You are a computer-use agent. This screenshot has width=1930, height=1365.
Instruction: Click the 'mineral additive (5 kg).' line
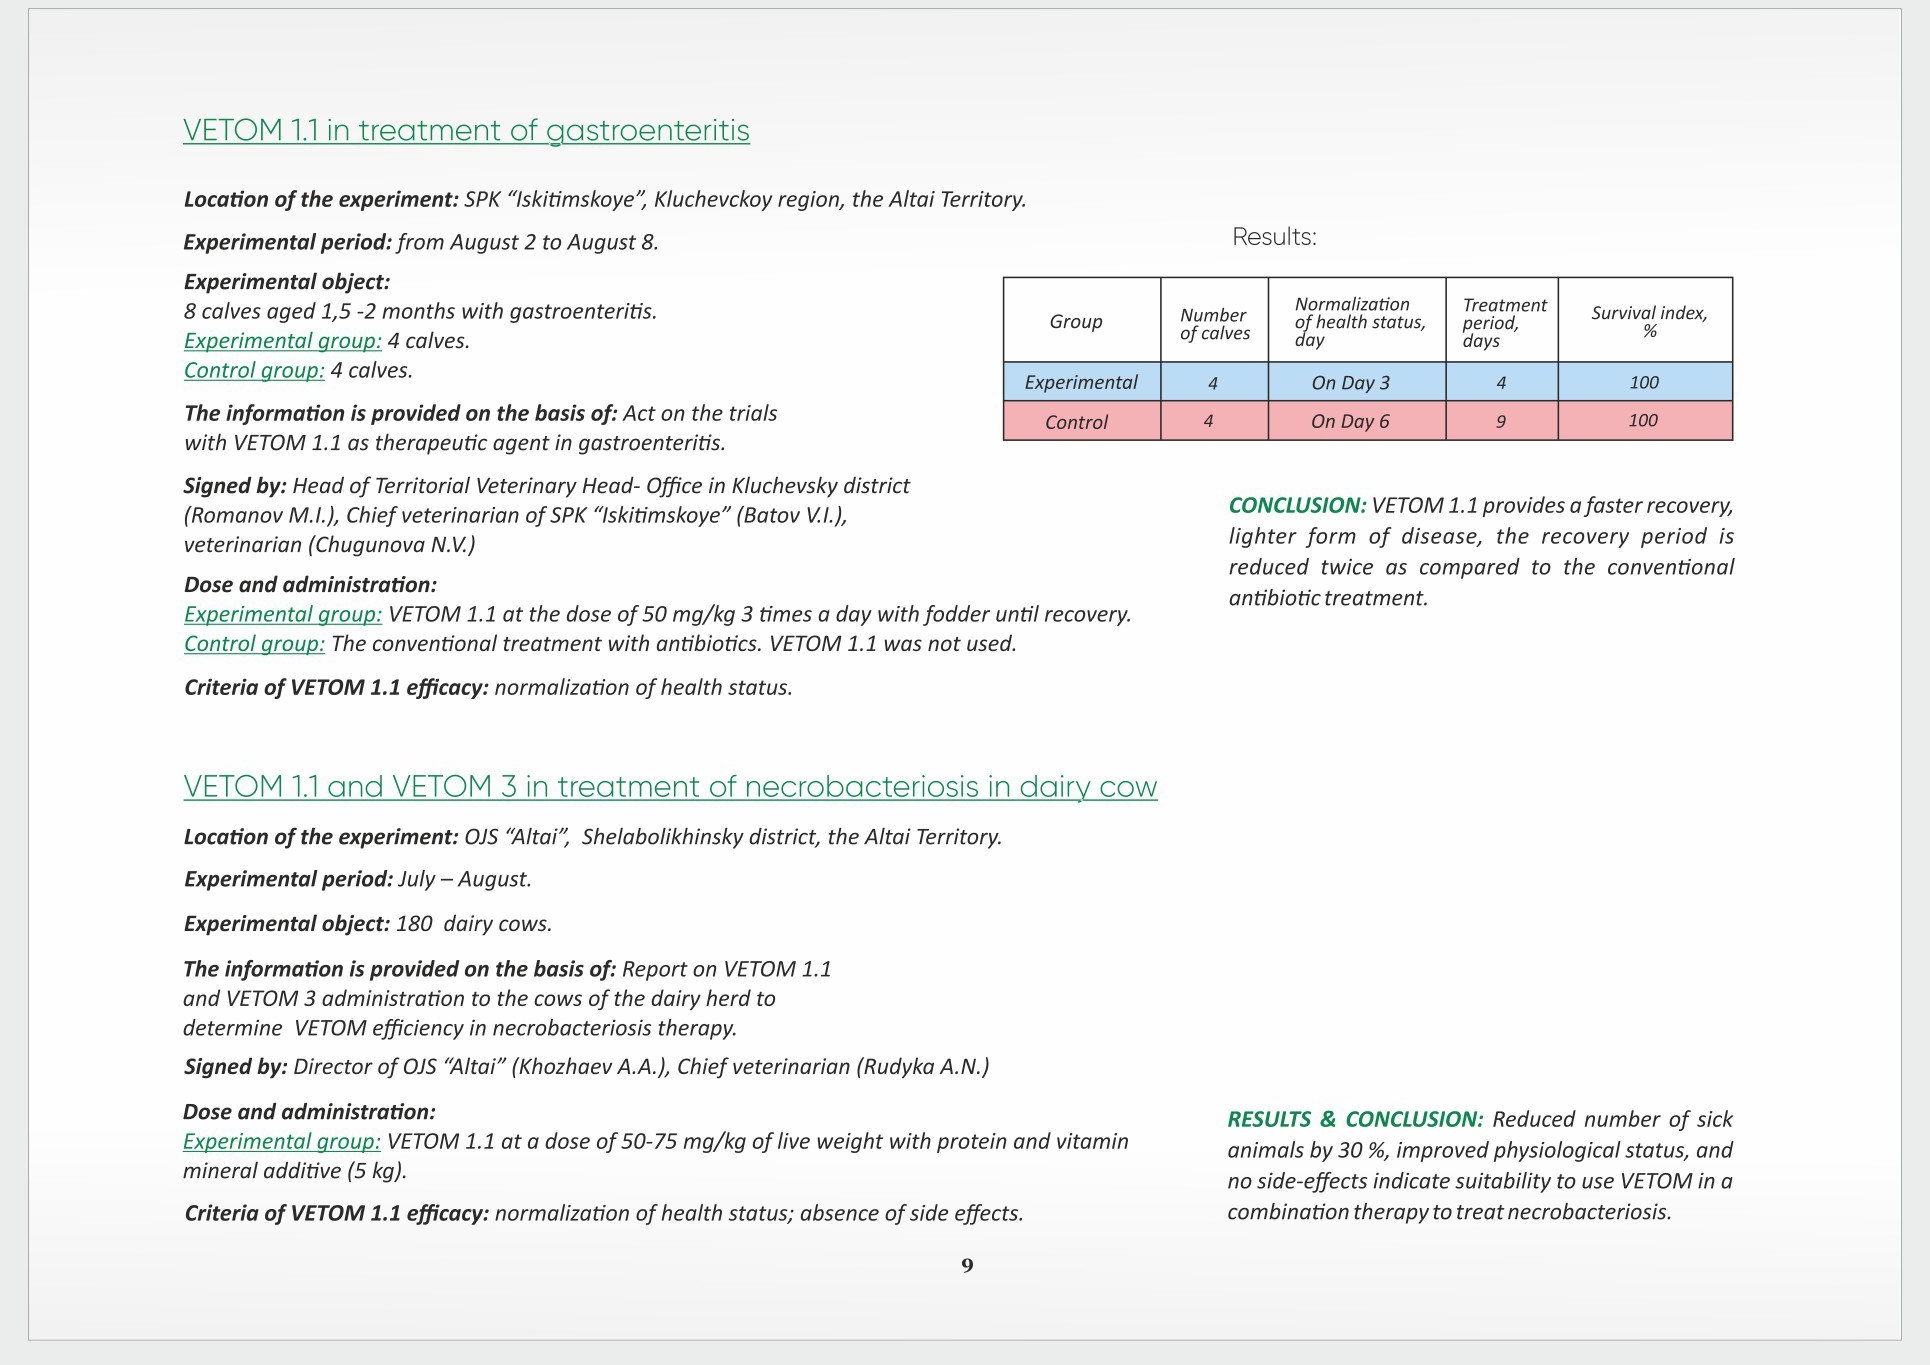pos(295,1171)
